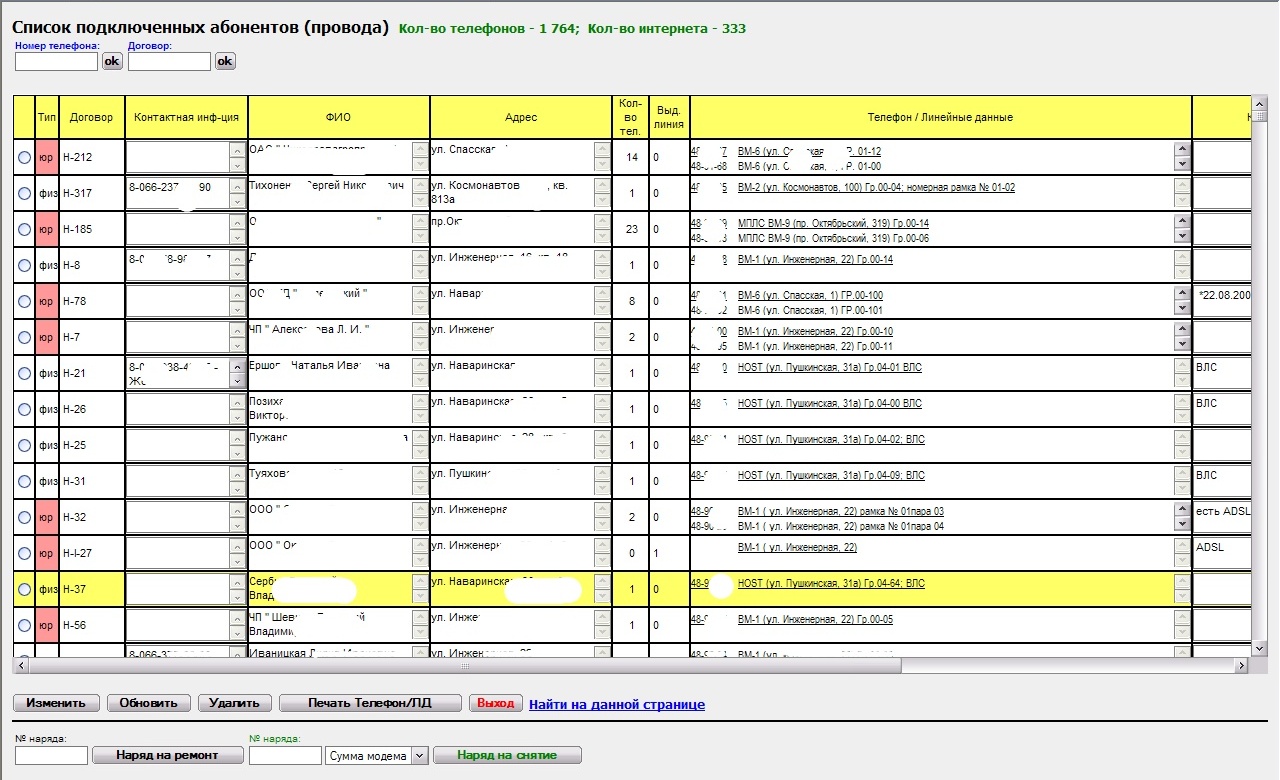Focus the "Номер телефона" input field

[56, 62]
